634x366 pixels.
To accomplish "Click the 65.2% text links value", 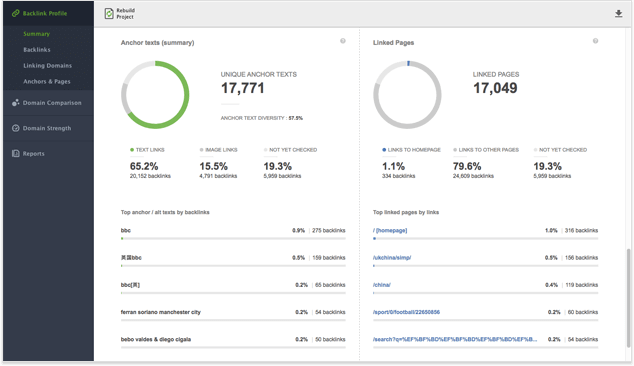I will pyautogui.click(x=144, y=166).
